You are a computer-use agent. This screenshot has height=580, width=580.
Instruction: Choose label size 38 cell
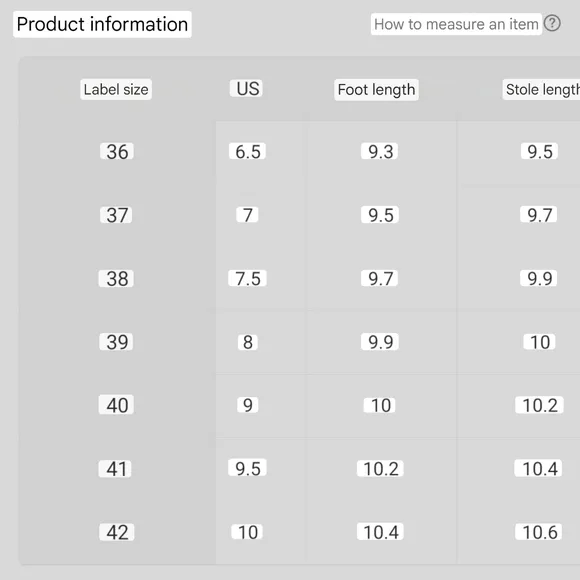coord(116,279)
